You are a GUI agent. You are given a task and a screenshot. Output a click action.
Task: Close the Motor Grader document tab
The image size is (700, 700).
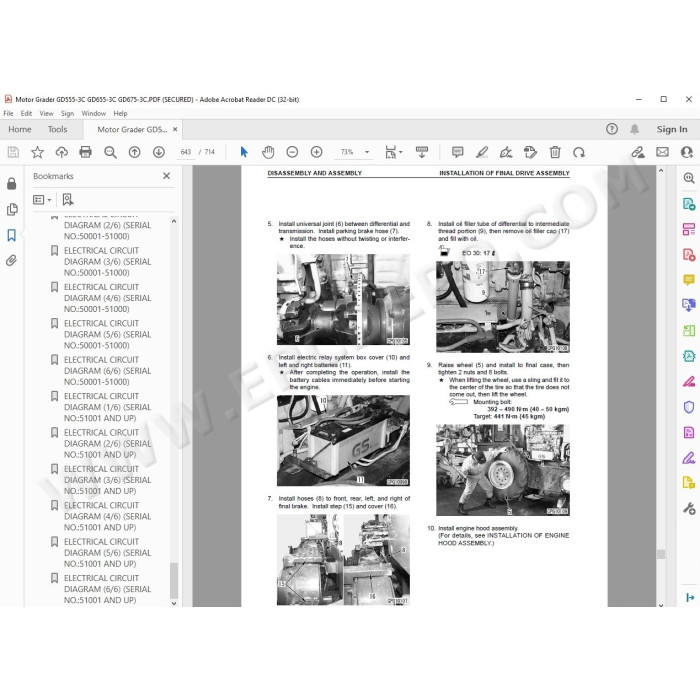click(175, 129)
